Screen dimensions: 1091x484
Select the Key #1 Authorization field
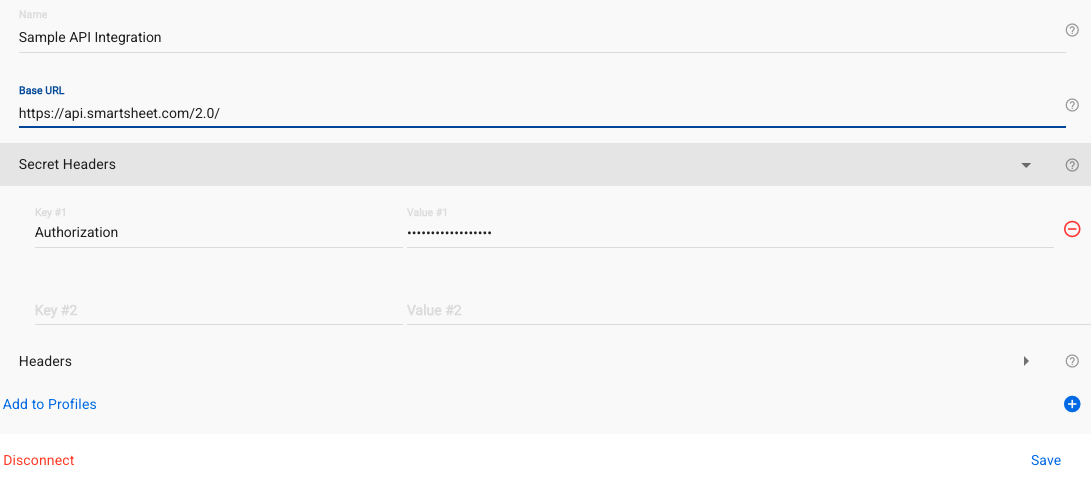tap(217, 232)
